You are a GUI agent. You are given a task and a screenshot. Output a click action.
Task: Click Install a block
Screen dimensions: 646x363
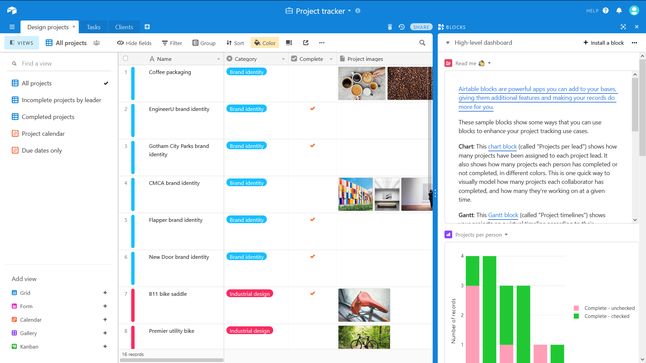604,43
